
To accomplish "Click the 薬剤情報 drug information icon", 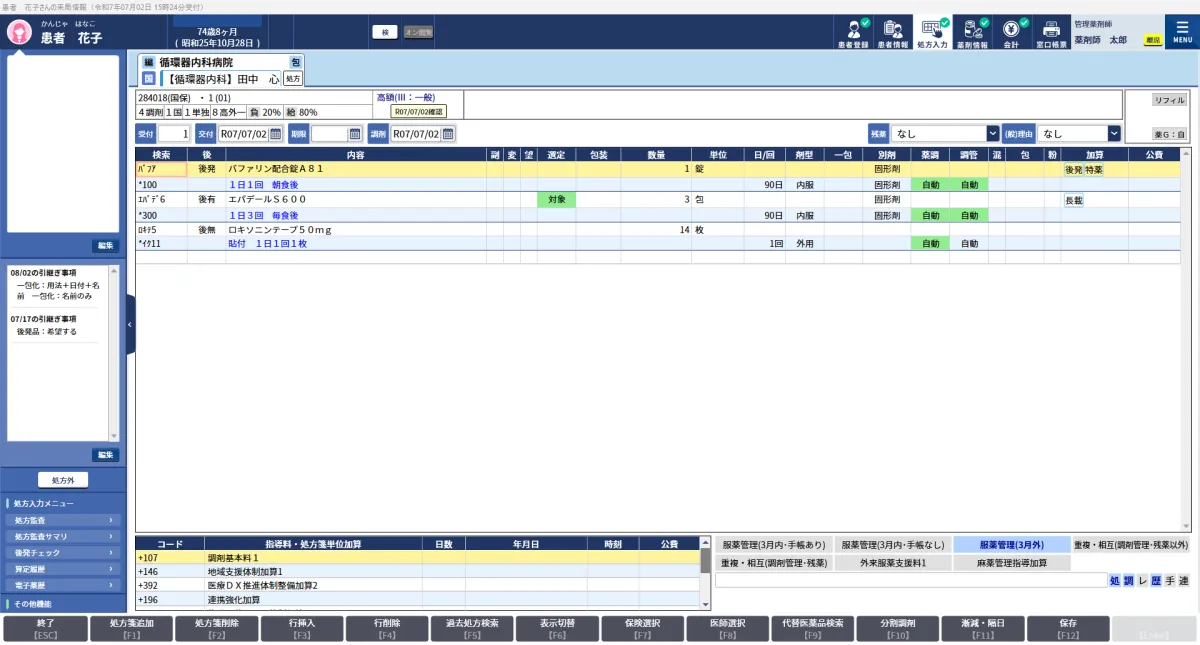I will [971, 31].
